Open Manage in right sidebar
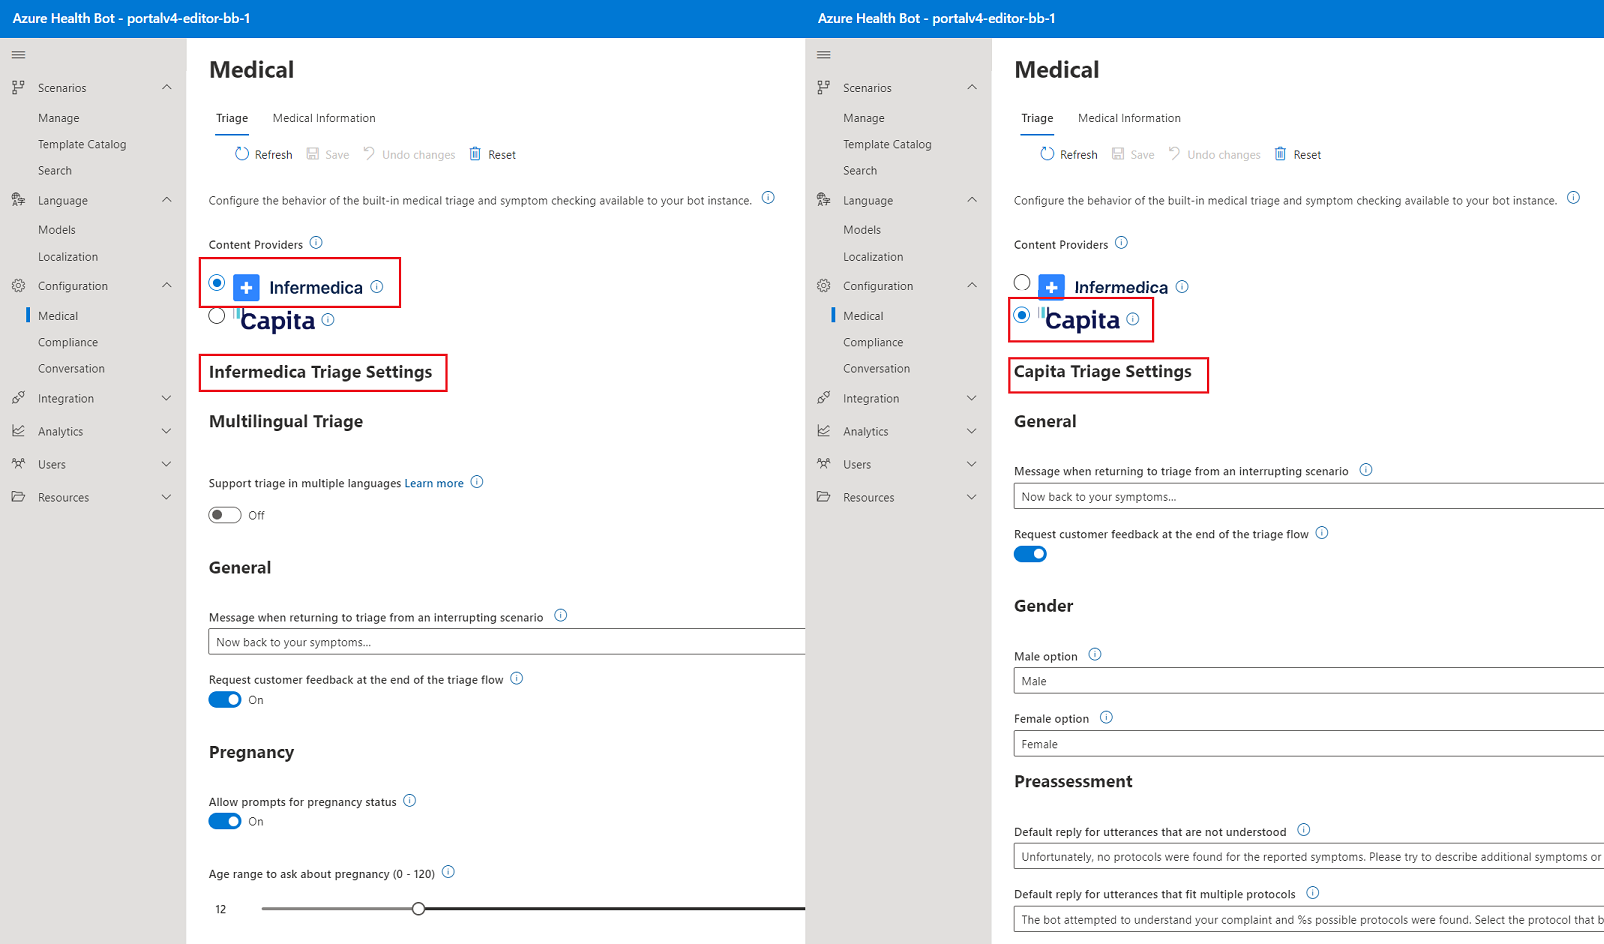This screenshot has height=944, width=1604. [864, 118]
